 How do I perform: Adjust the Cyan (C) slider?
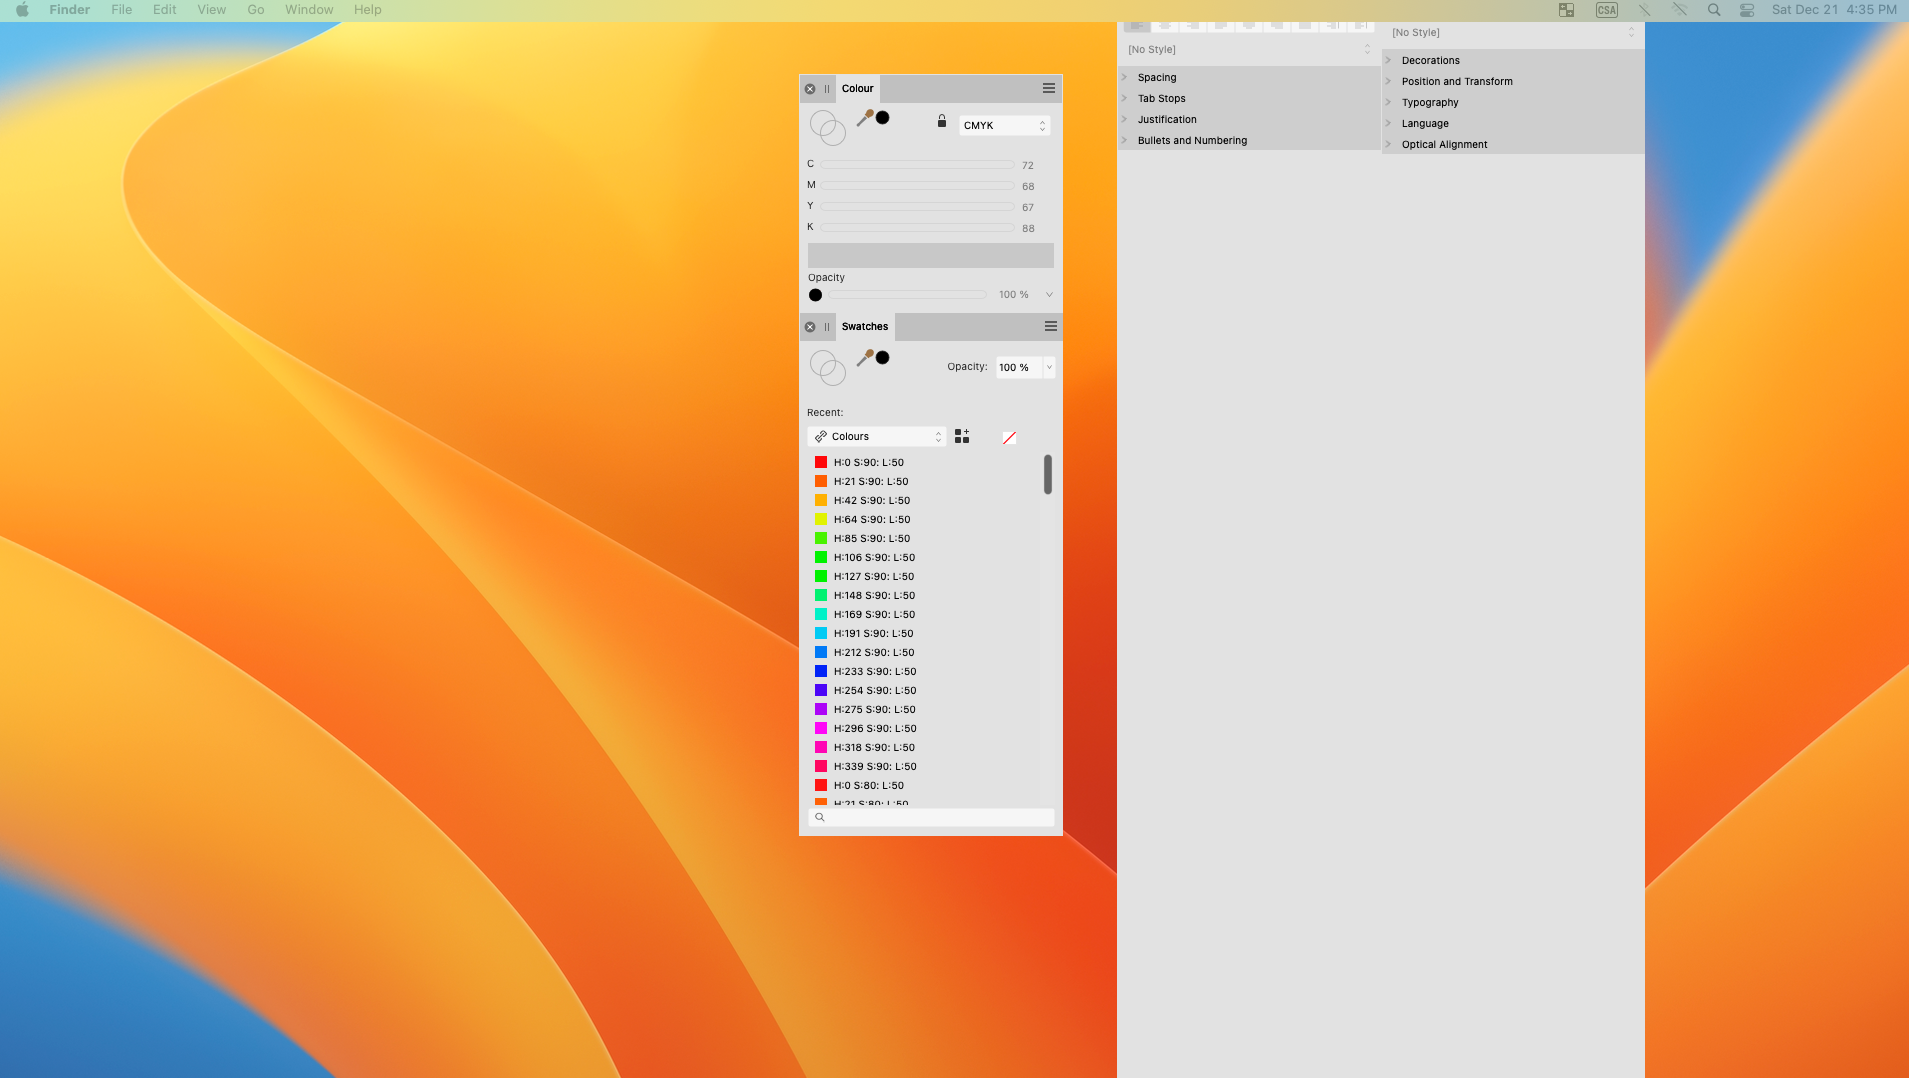click(x=918, y=164)
